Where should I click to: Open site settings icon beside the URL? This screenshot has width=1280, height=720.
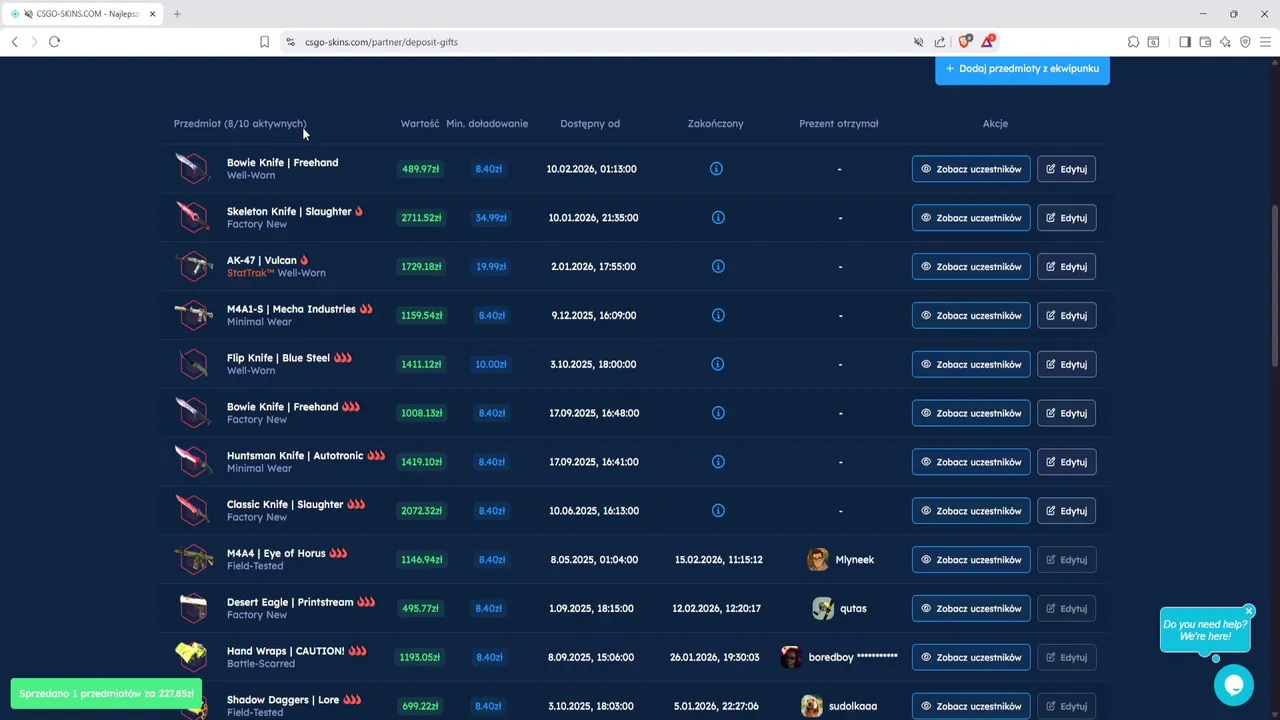(290, 42)
